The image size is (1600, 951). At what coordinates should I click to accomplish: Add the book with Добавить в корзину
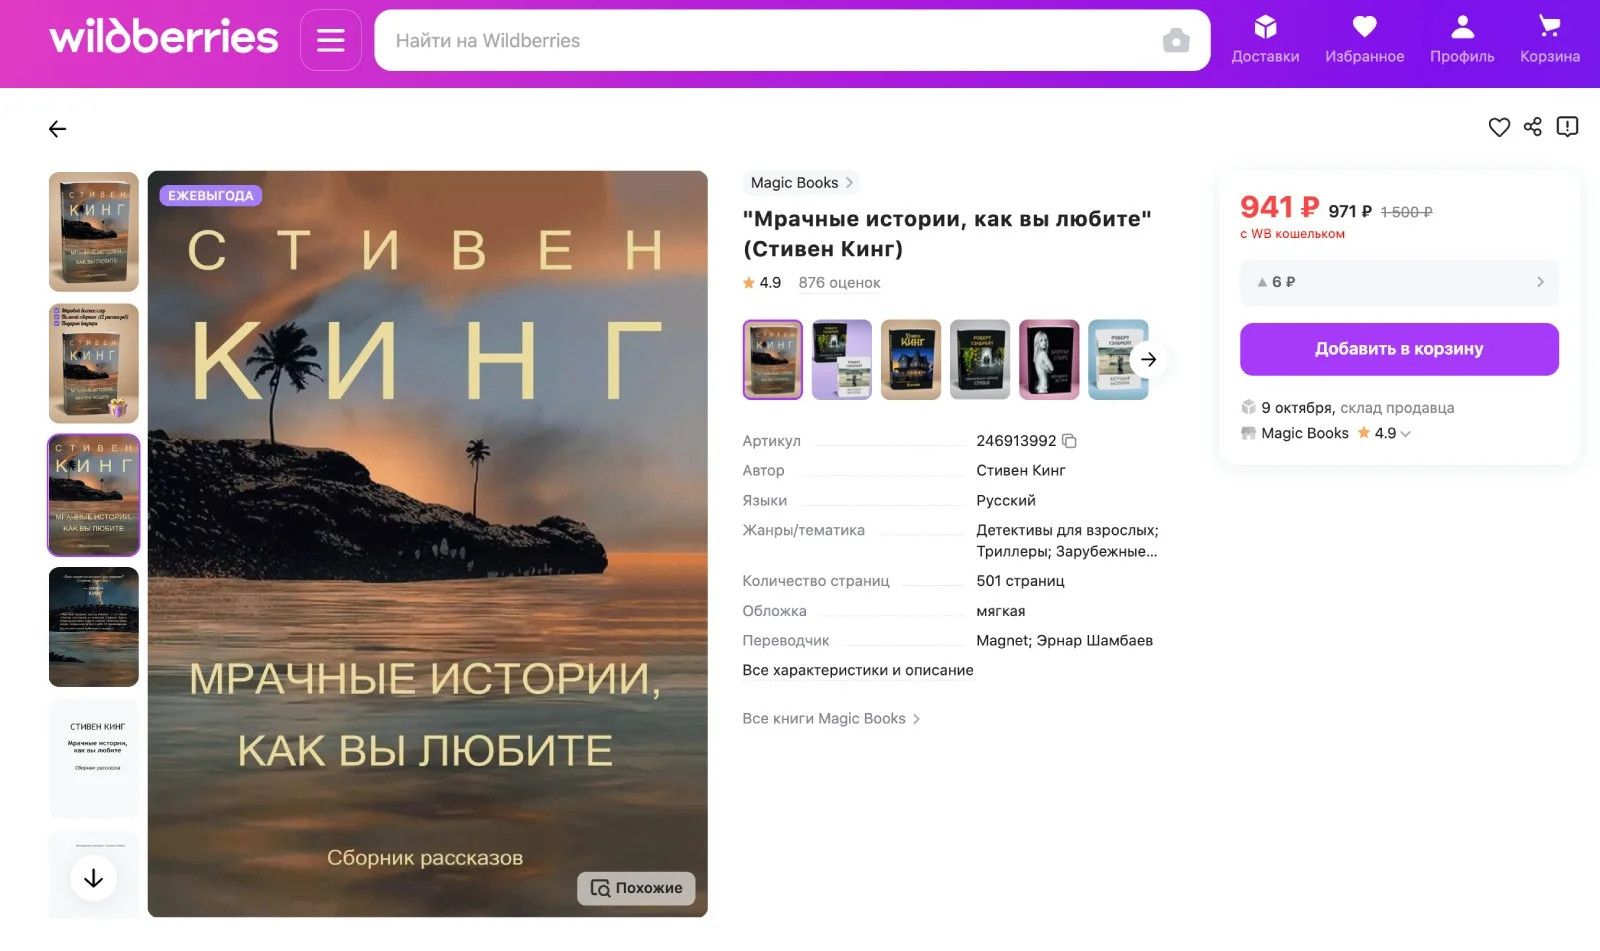1399,349
